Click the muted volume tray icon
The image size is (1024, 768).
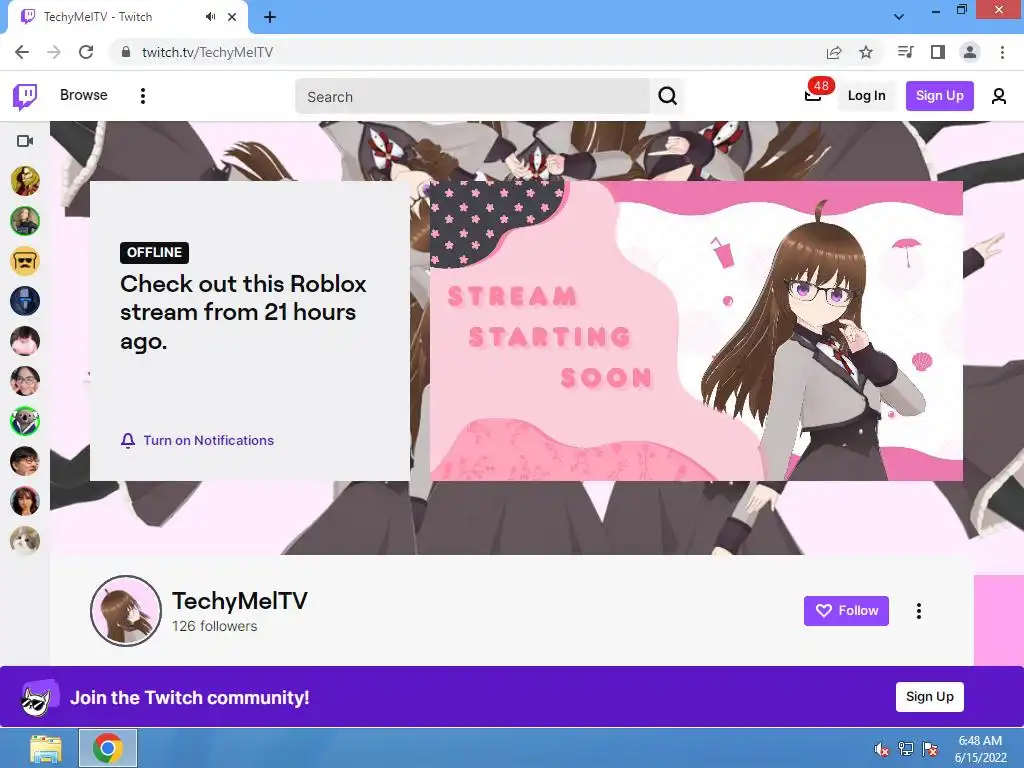point(882,749)
